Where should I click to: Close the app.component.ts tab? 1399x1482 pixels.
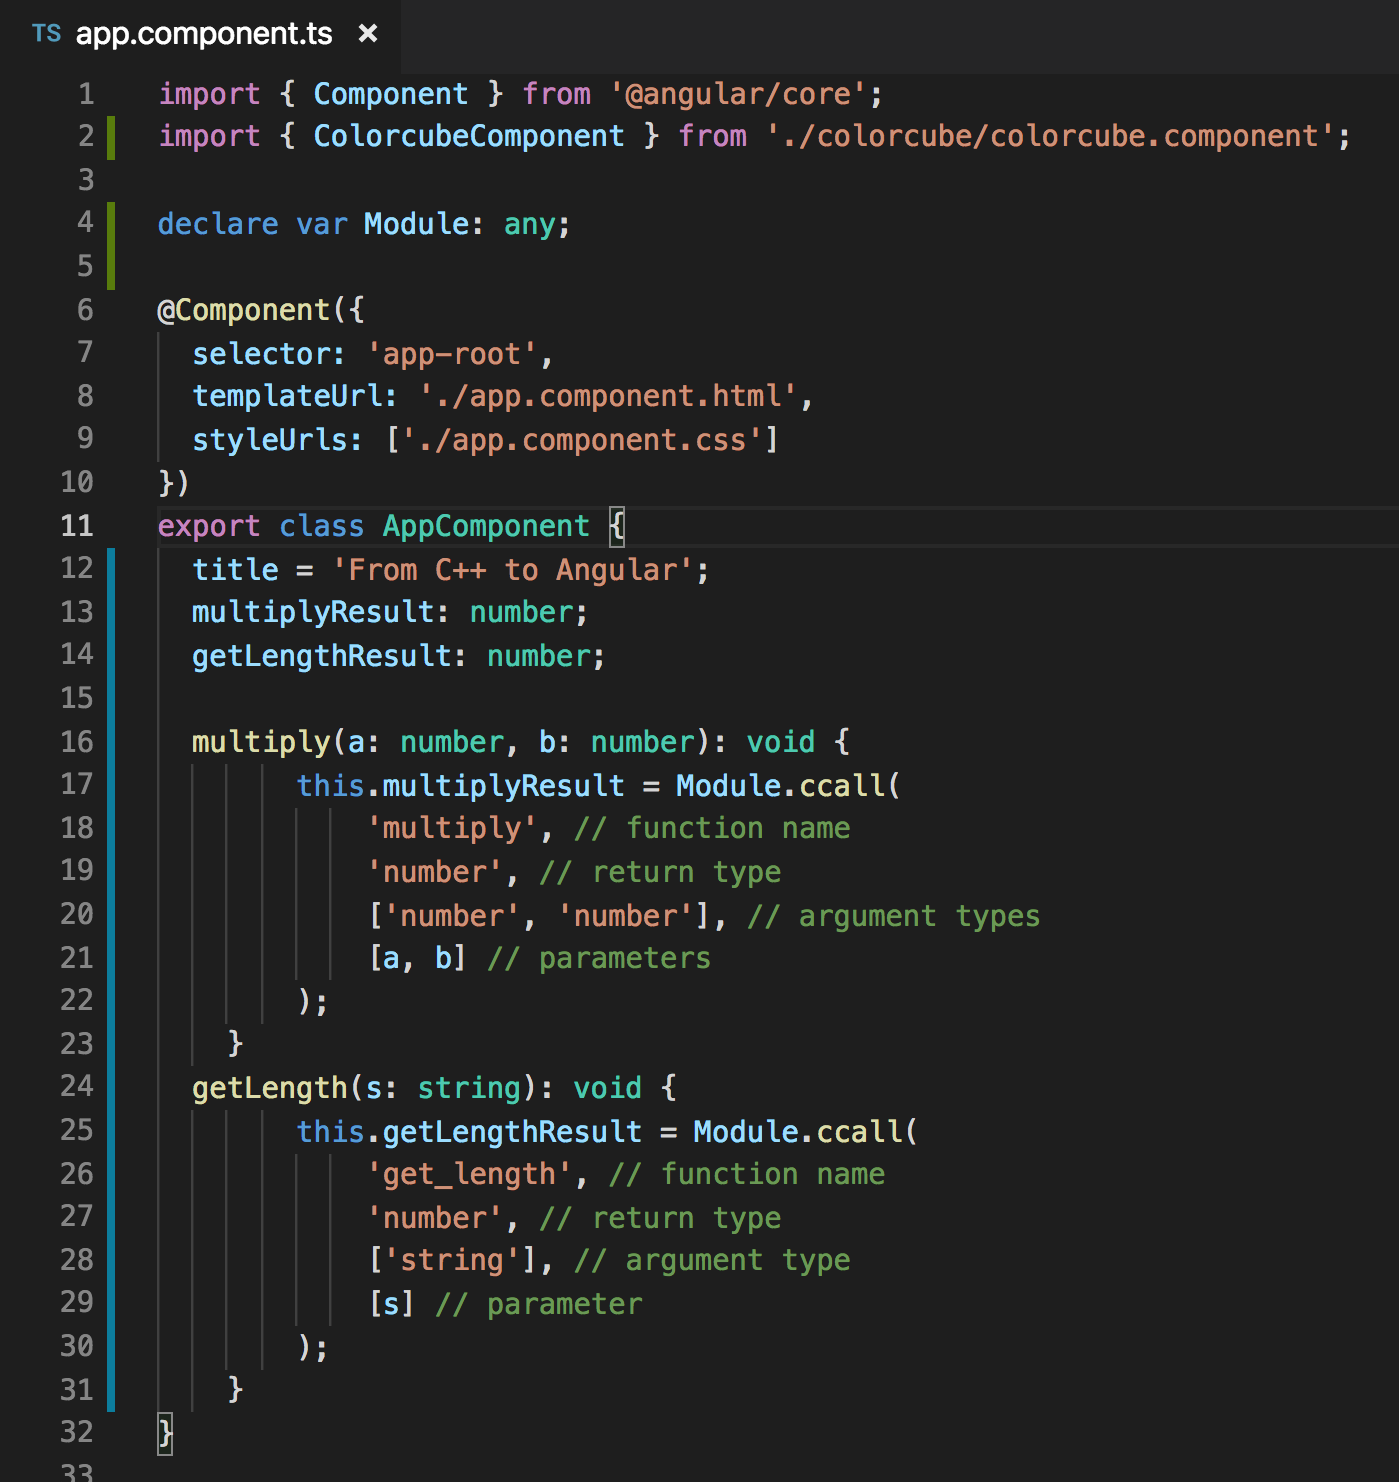coord(368,33)
